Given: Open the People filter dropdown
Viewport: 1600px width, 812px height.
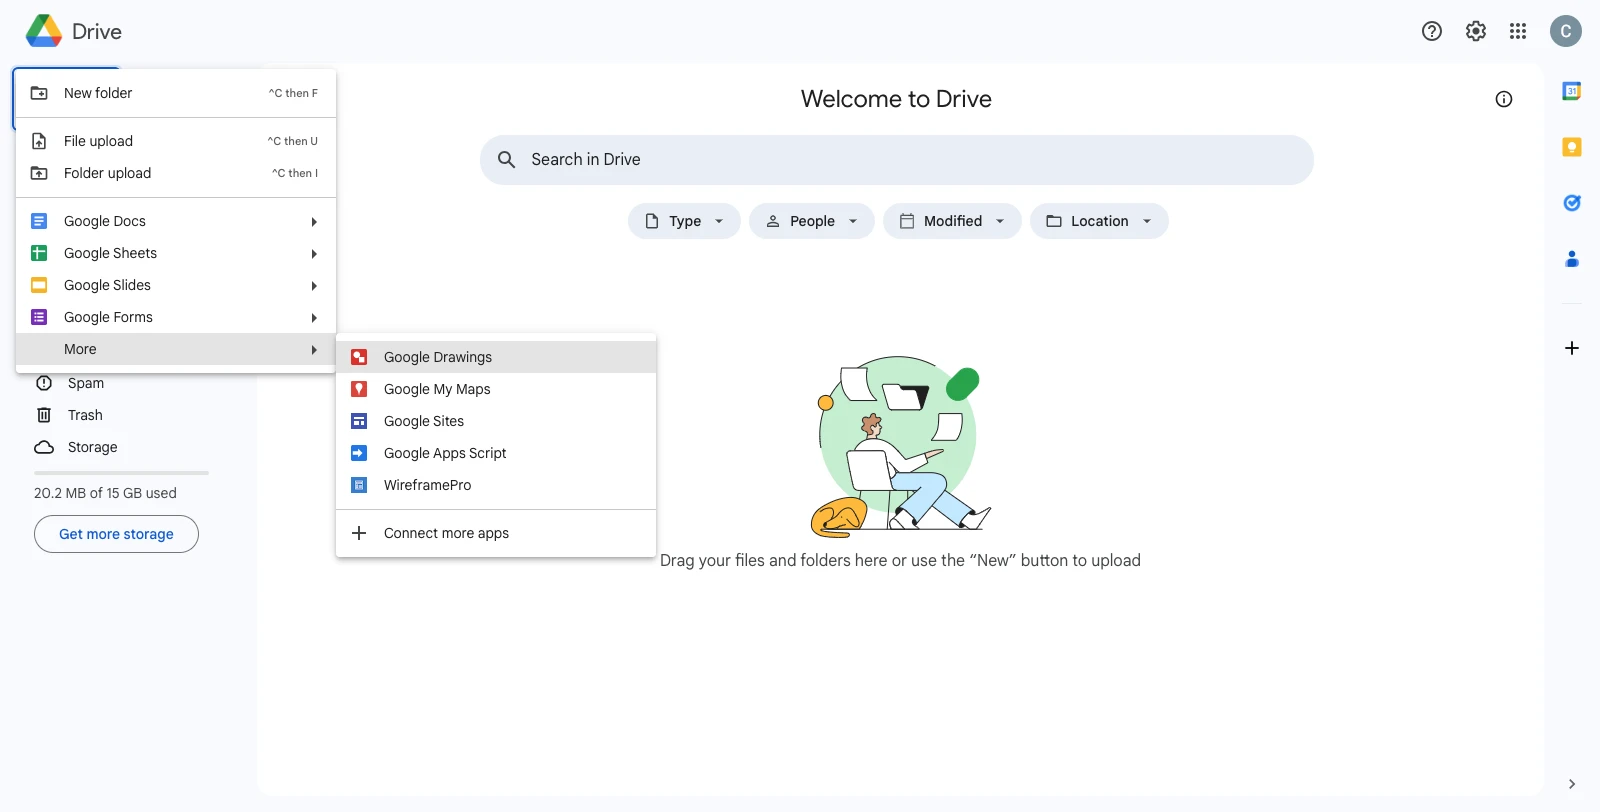Looking at the screenshot, I should [x=812, y=221].
